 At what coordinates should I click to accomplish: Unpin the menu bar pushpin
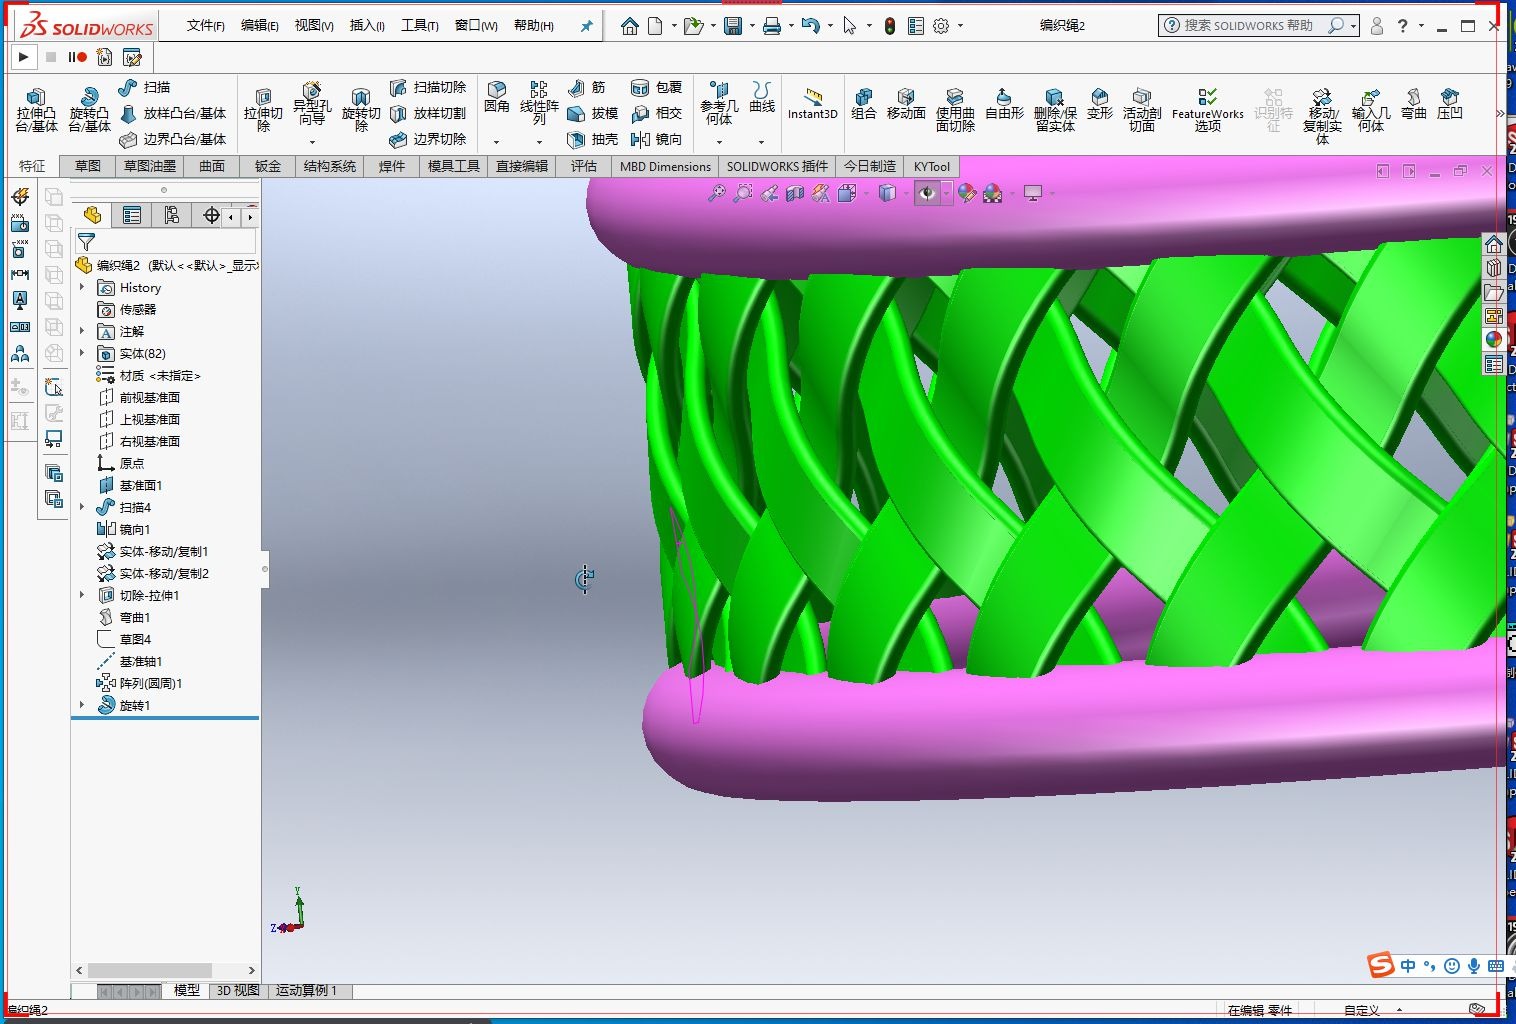point(586,25)
